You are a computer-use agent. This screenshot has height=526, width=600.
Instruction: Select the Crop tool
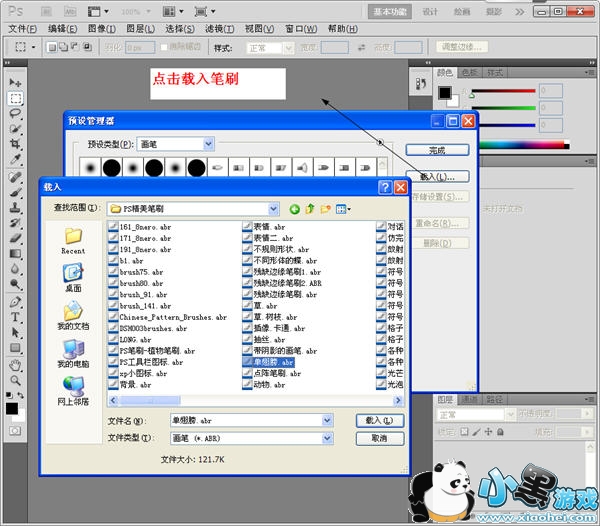point(16,144)
